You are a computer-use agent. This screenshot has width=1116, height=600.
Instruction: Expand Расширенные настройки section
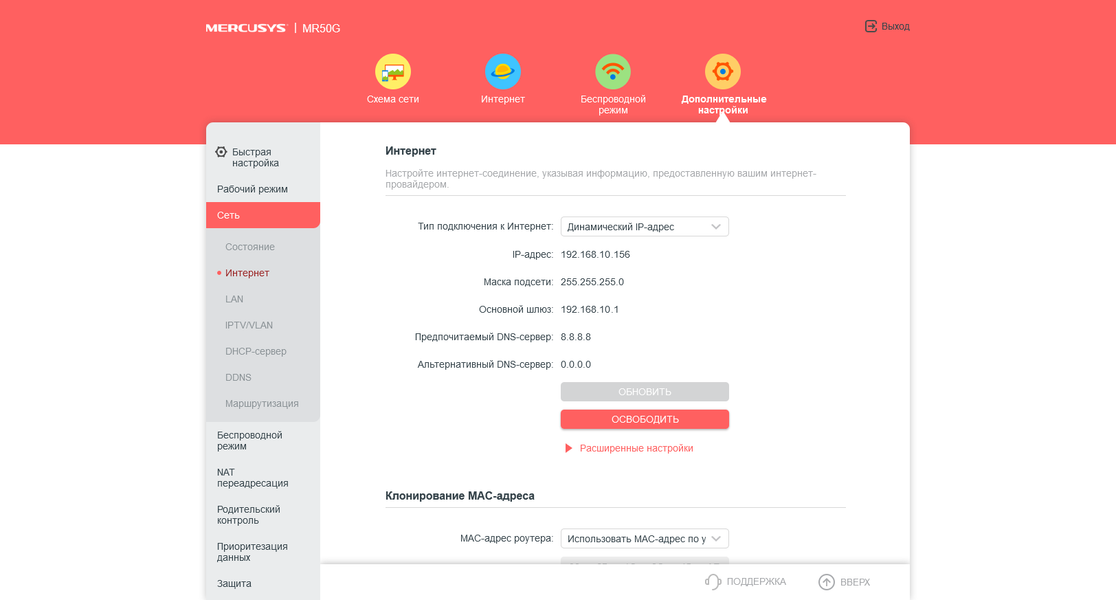(629, 448)
